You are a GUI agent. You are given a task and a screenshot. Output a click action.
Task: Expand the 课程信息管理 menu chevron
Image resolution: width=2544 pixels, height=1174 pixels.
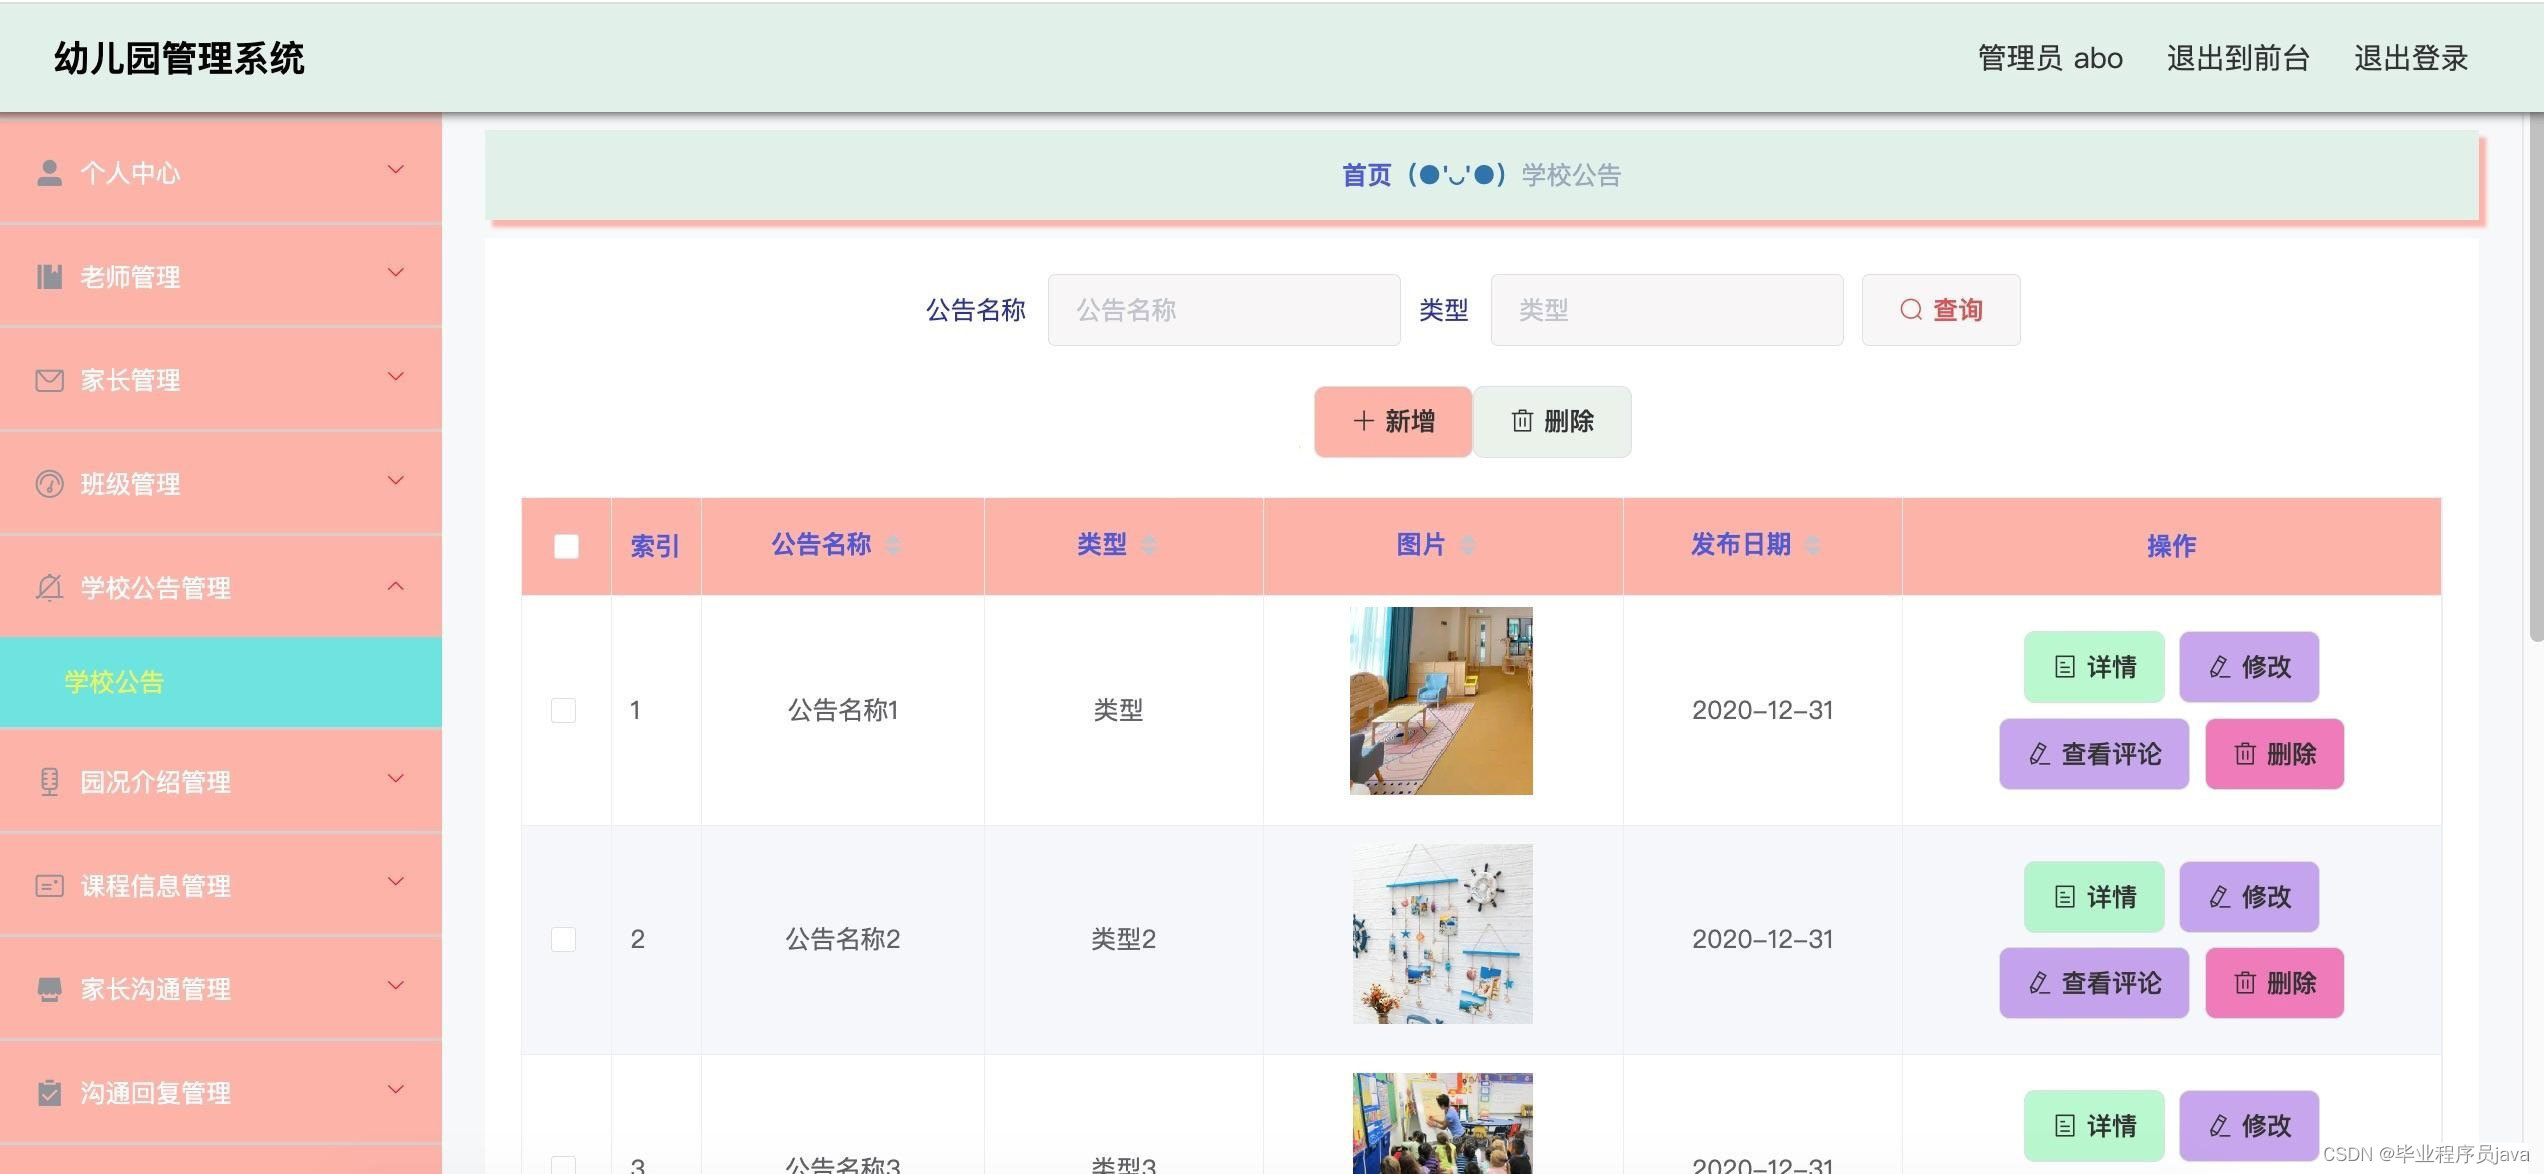point(396,882)
